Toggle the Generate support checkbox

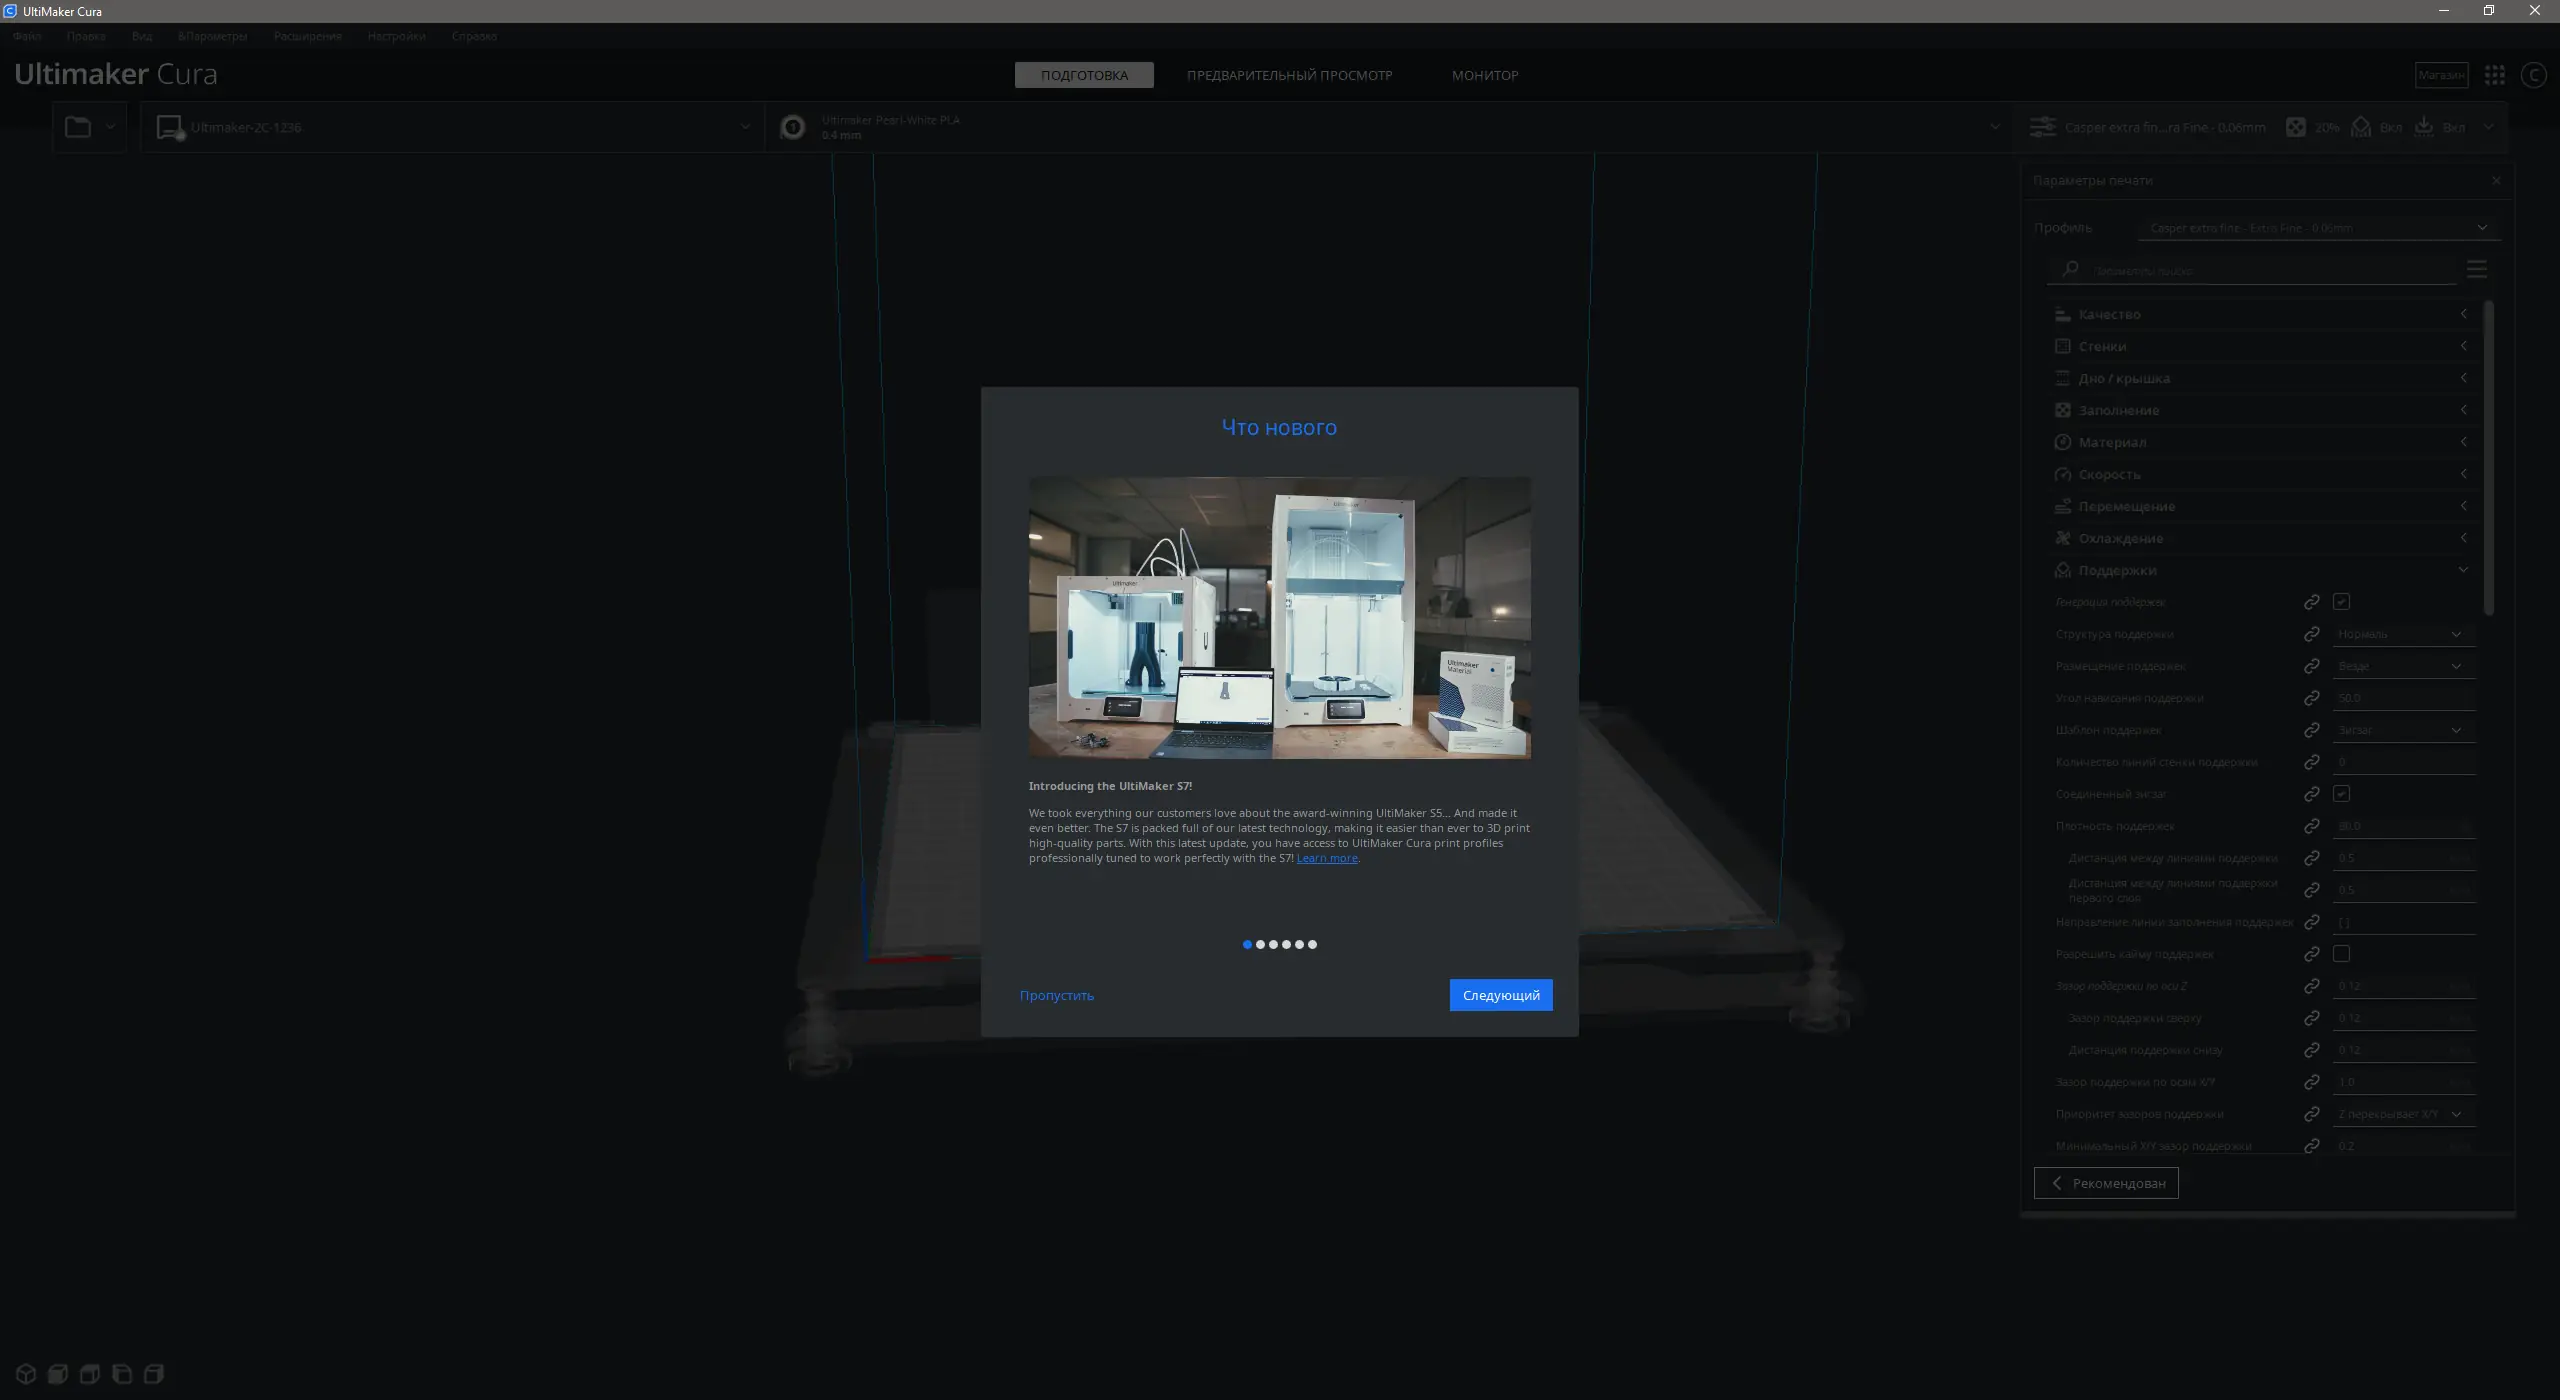pyautogui.click(x=2341, y=602)
